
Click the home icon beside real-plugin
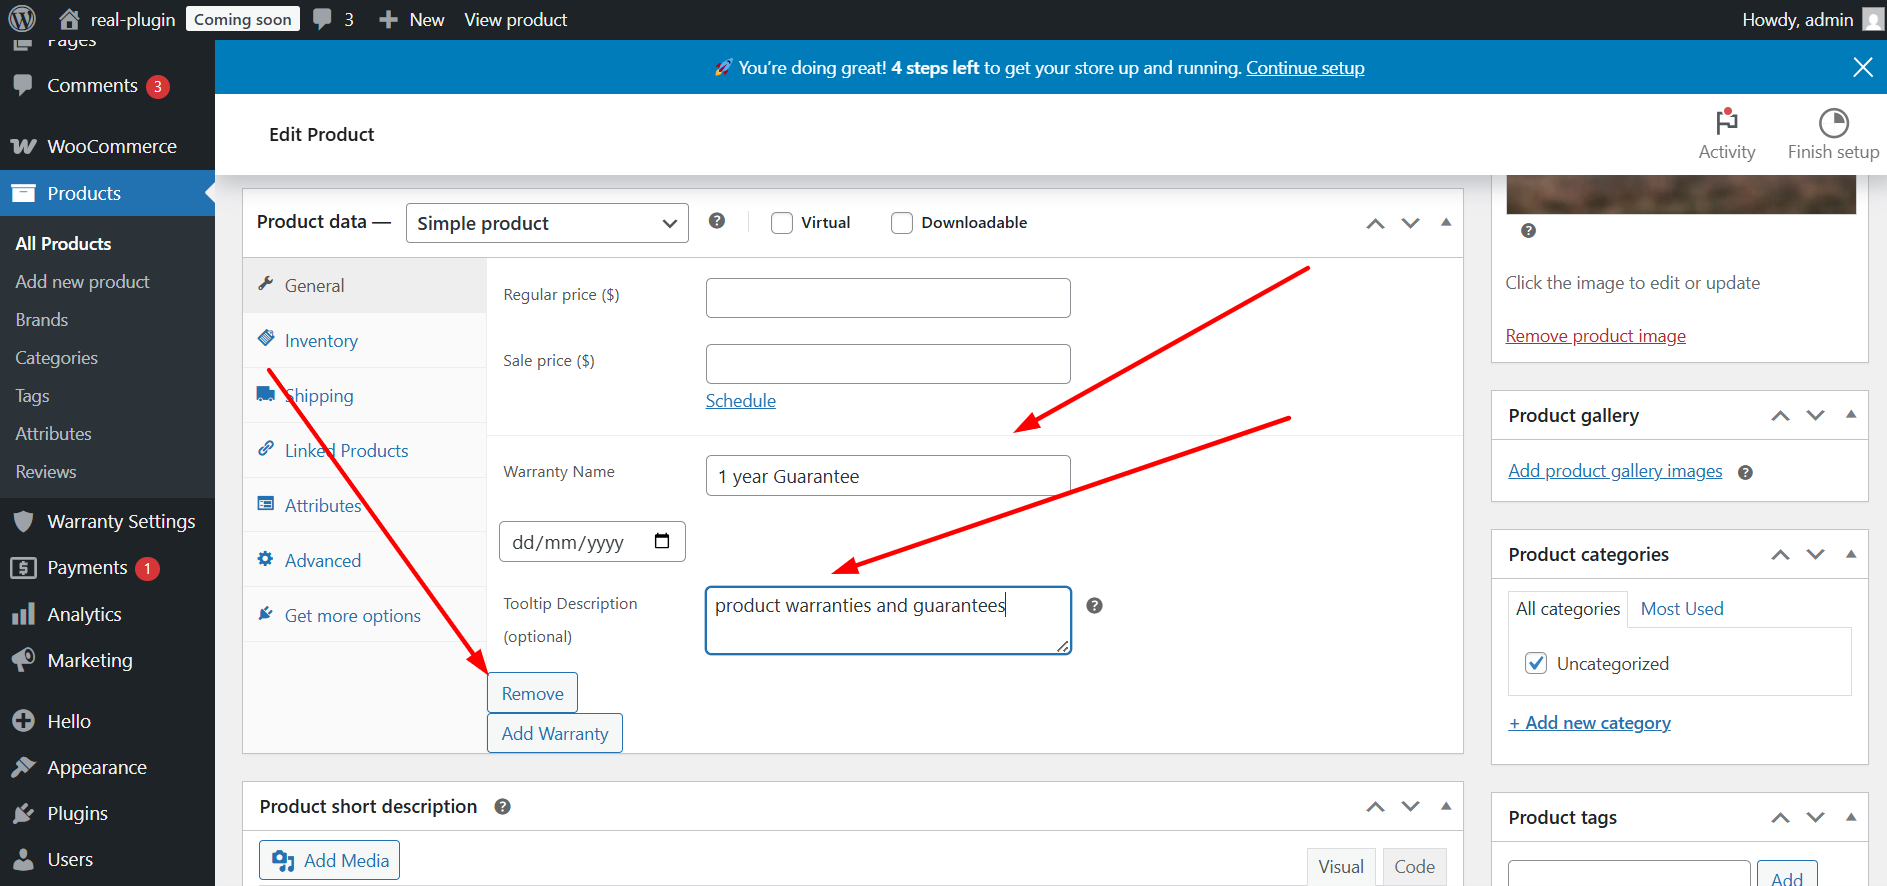pyautogui.click(x=69, y=19)
